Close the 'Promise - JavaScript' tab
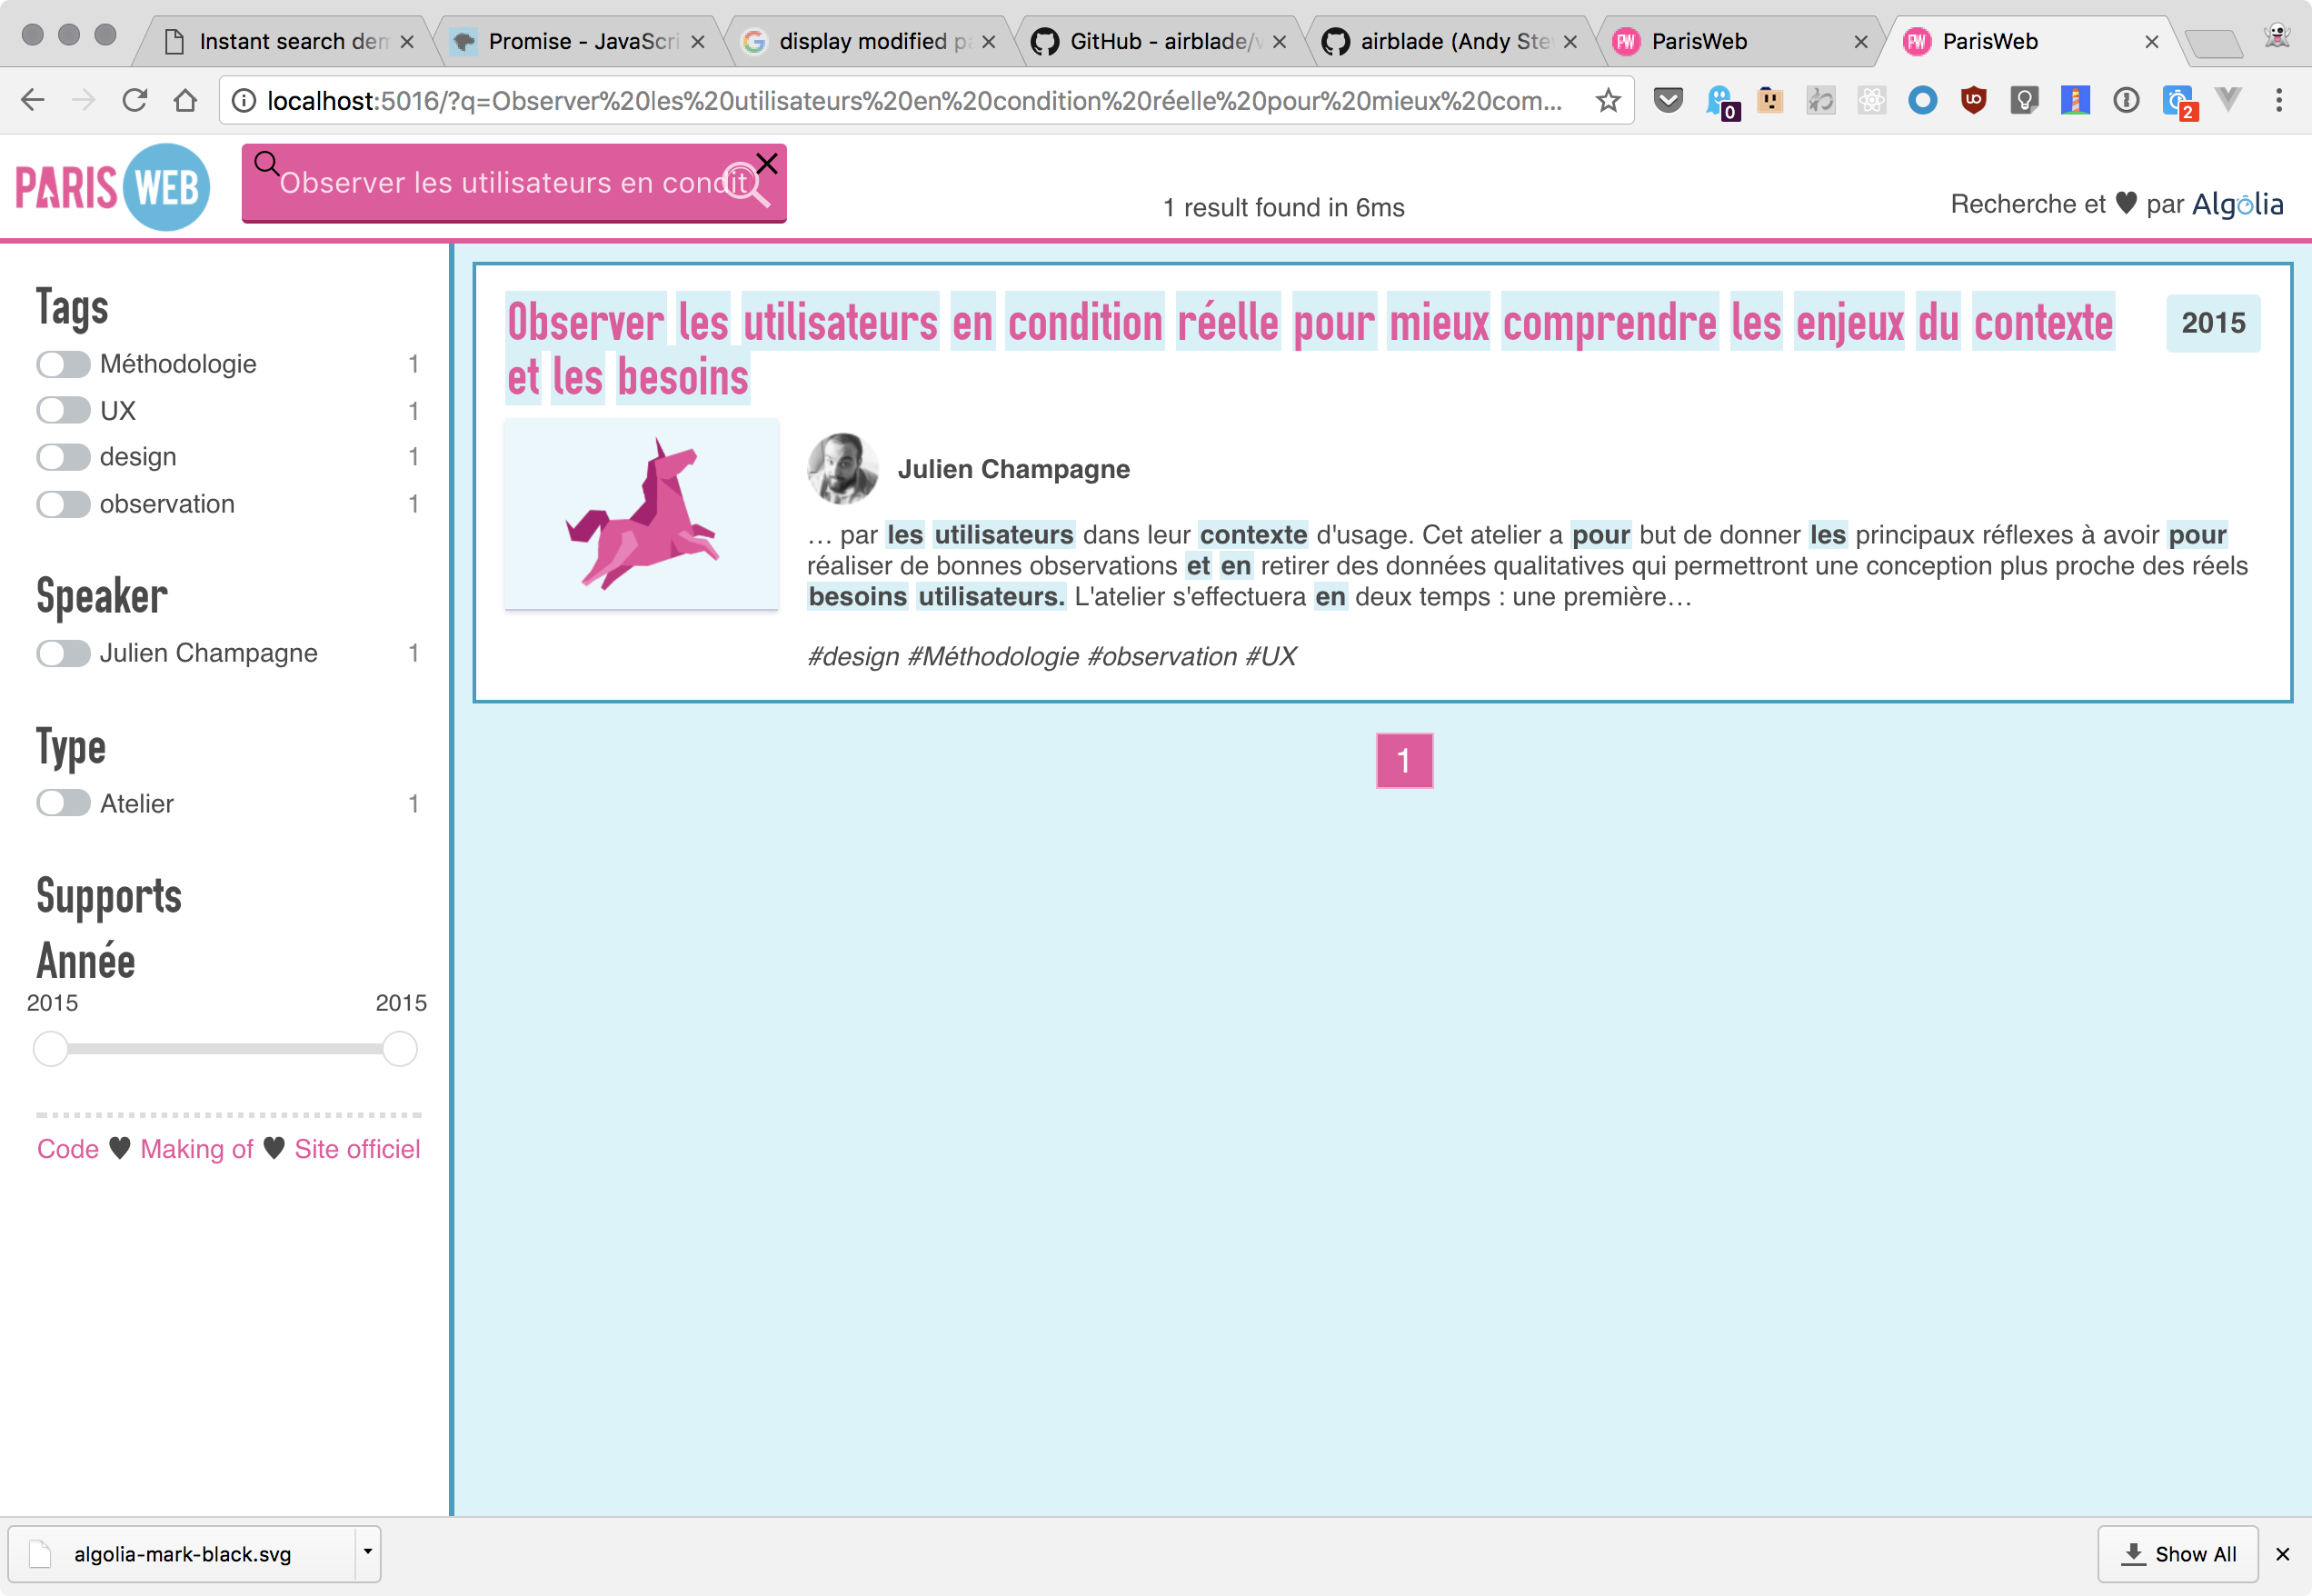Image resolution: width=2312 pixels, height=1596 pixels. coord(697,42)
